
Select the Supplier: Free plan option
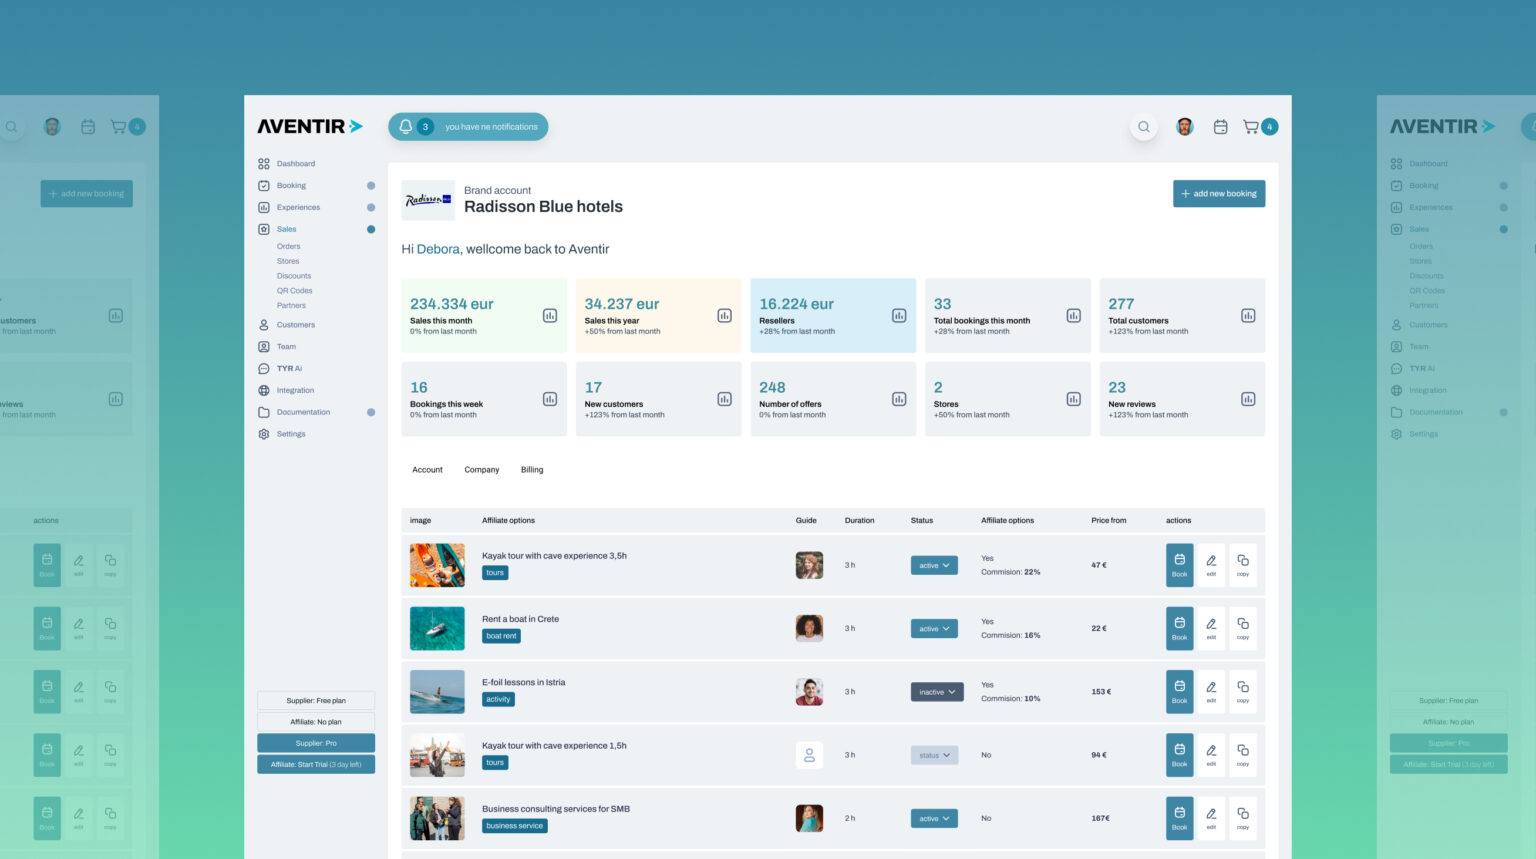316,701
